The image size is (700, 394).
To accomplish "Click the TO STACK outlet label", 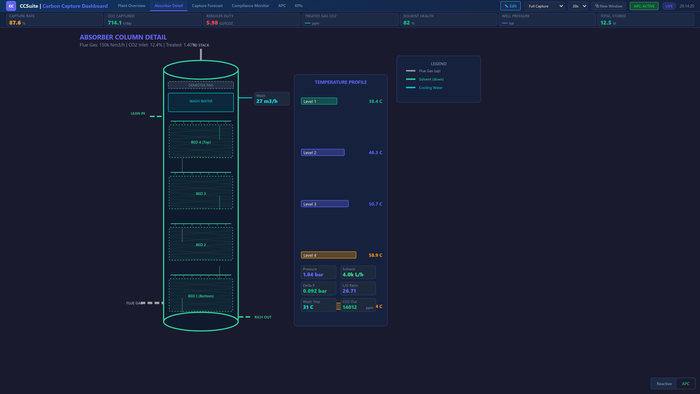I will click(202, 45).
